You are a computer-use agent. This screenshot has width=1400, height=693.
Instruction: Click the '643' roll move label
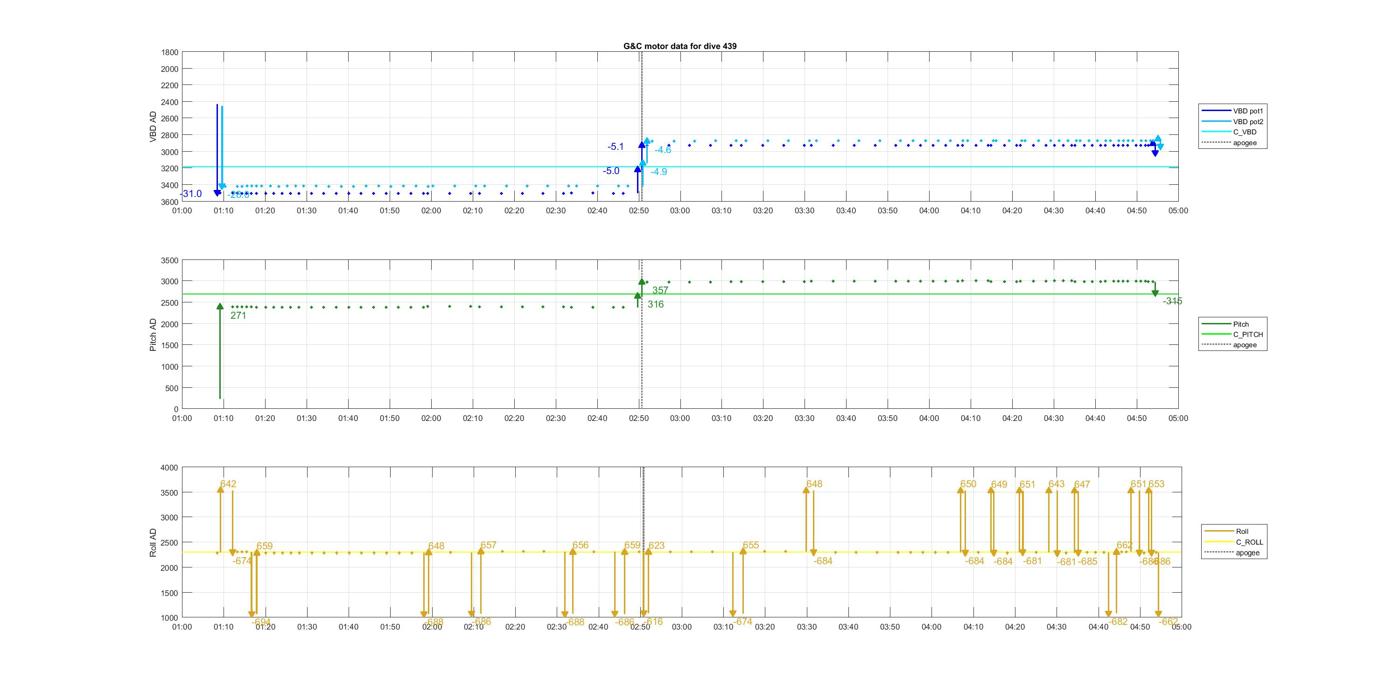pyautogui.click(x=1056, y=485)
